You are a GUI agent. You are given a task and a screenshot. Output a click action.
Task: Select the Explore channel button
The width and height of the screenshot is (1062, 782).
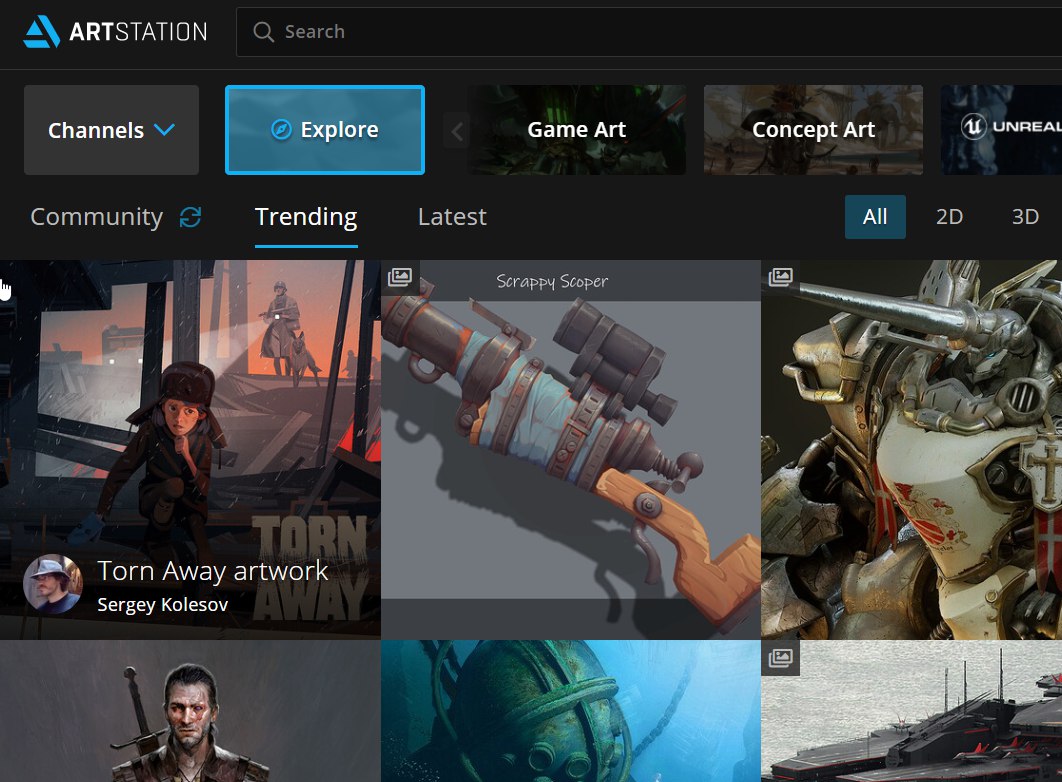pyautogui.click(x=325, y=130)
